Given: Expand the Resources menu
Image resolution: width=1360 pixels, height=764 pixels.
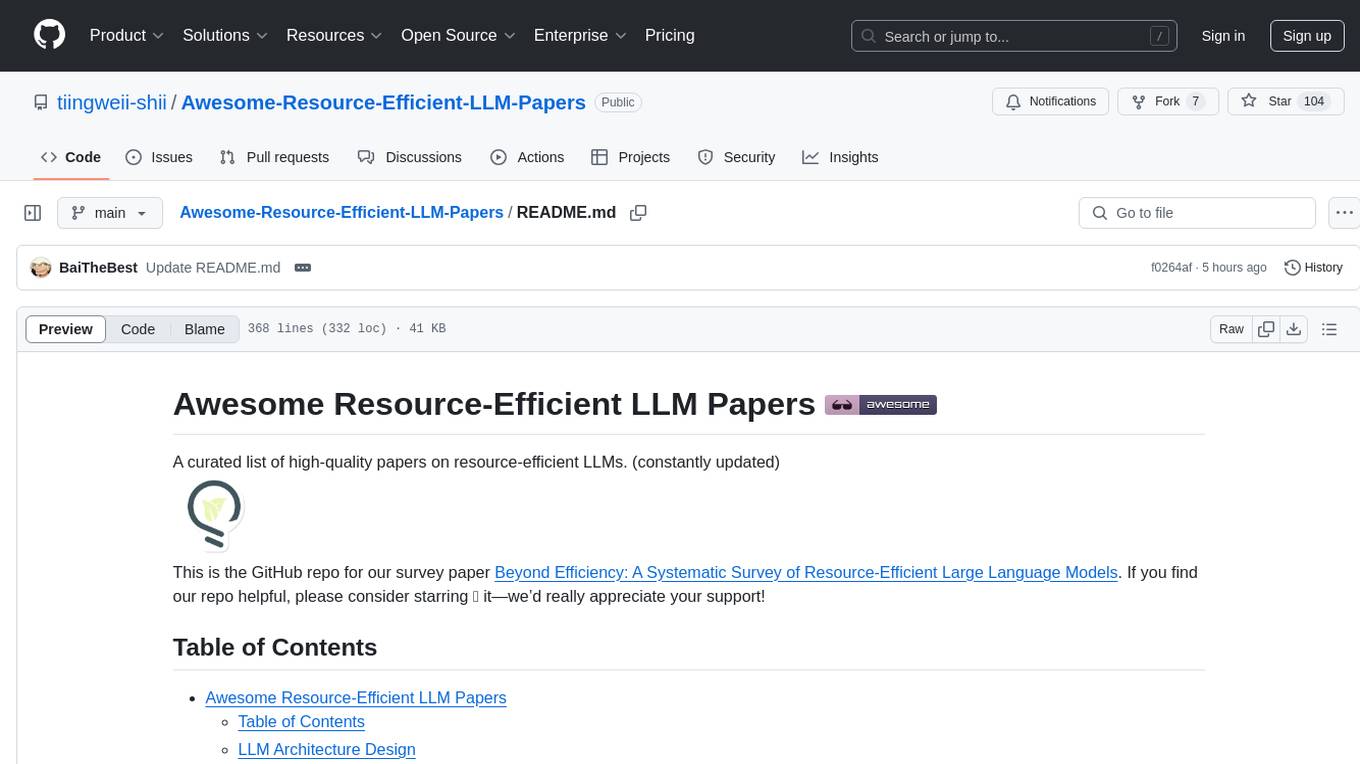Looking at the screenshot, I should 334,35.
